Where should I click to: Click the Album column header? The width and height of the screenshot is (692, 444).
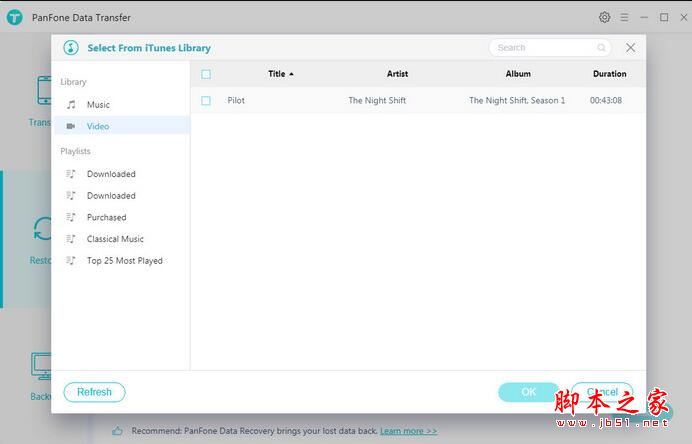point(518,74)
